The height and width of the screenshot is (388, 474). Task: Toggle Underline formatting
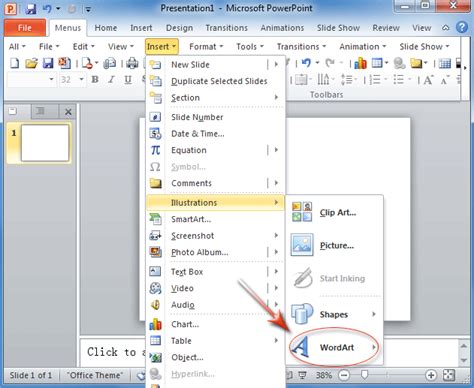click(x=128, y=79)
